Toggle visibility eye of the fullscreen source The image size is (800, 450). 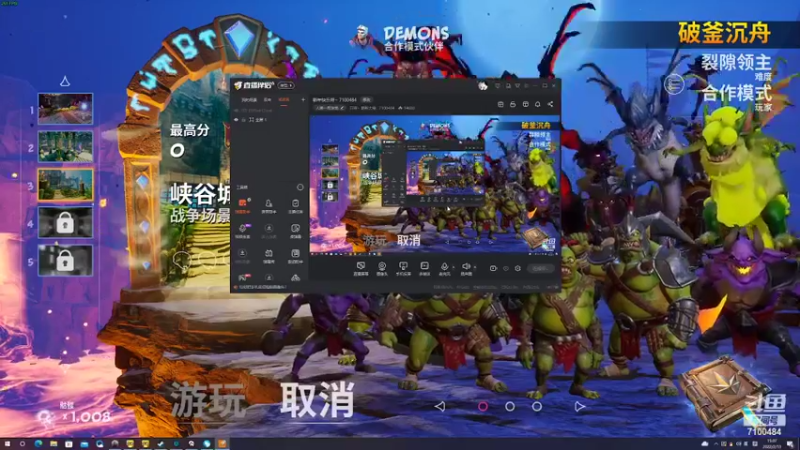[236, 120]
